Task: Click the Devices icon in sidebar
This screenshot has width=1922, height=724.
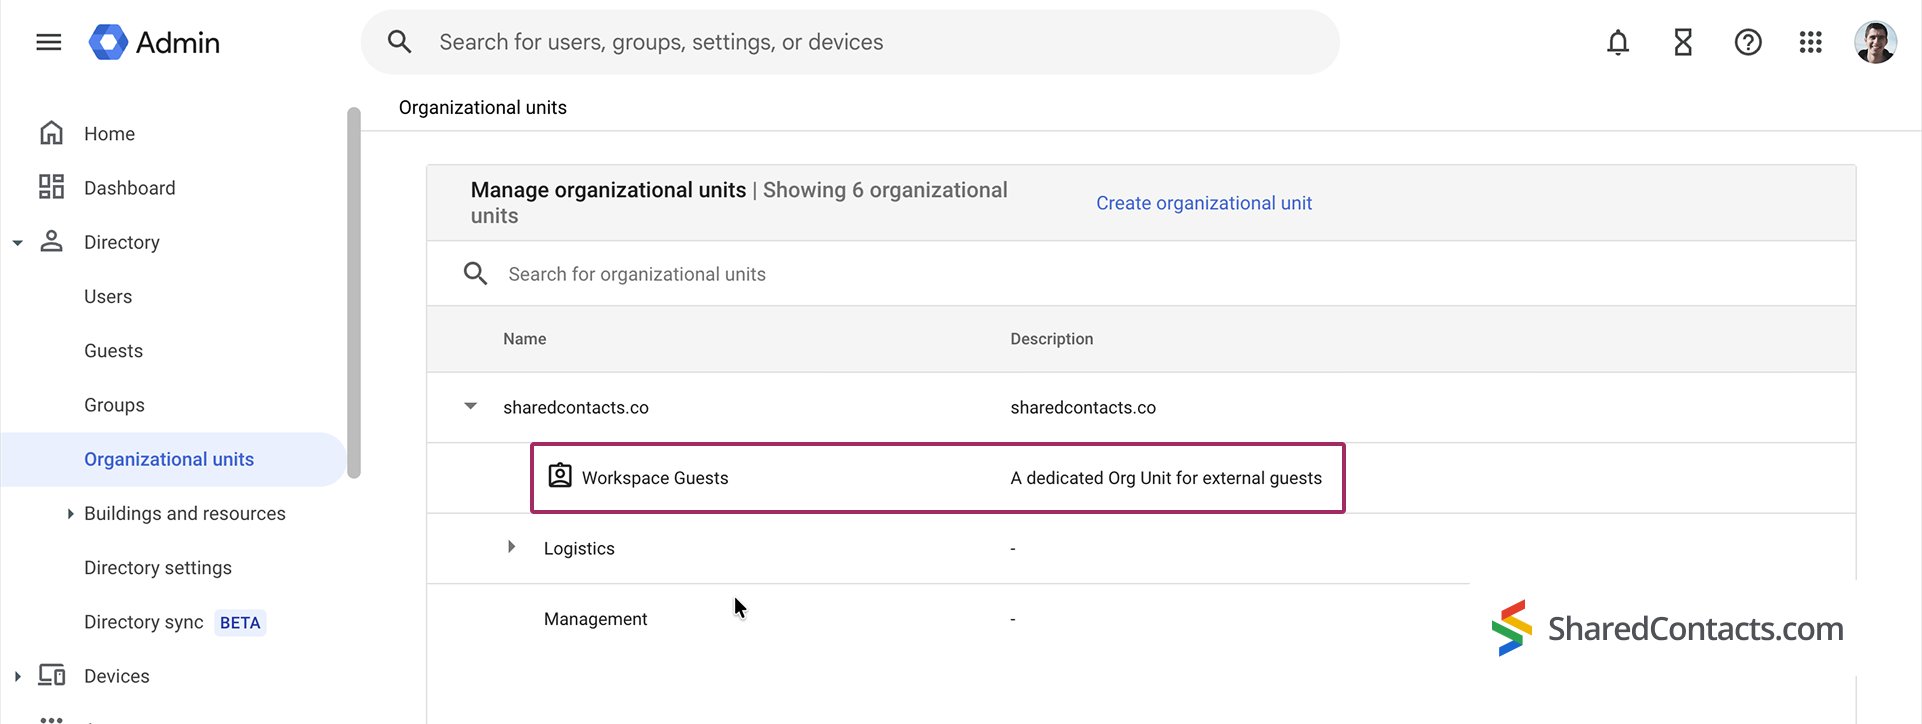Action: coord(51,675)
